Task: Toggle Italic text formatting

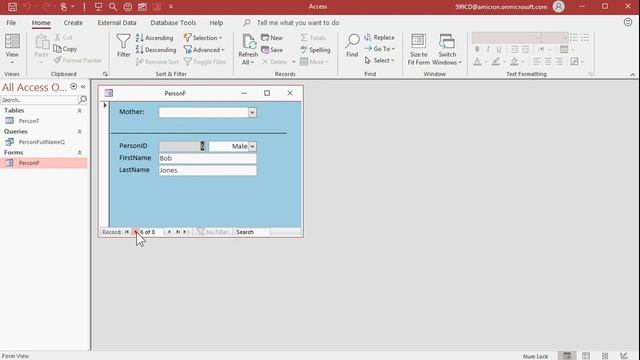Action: (x=488, y=49)
